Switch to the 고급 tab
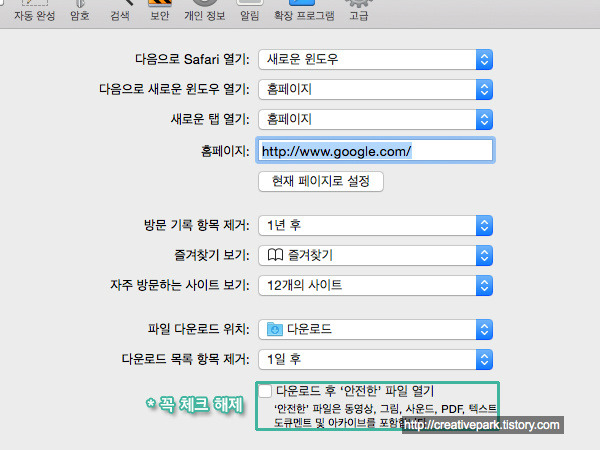The width and height of the screenshot is (600, 450). pos(359,11)
